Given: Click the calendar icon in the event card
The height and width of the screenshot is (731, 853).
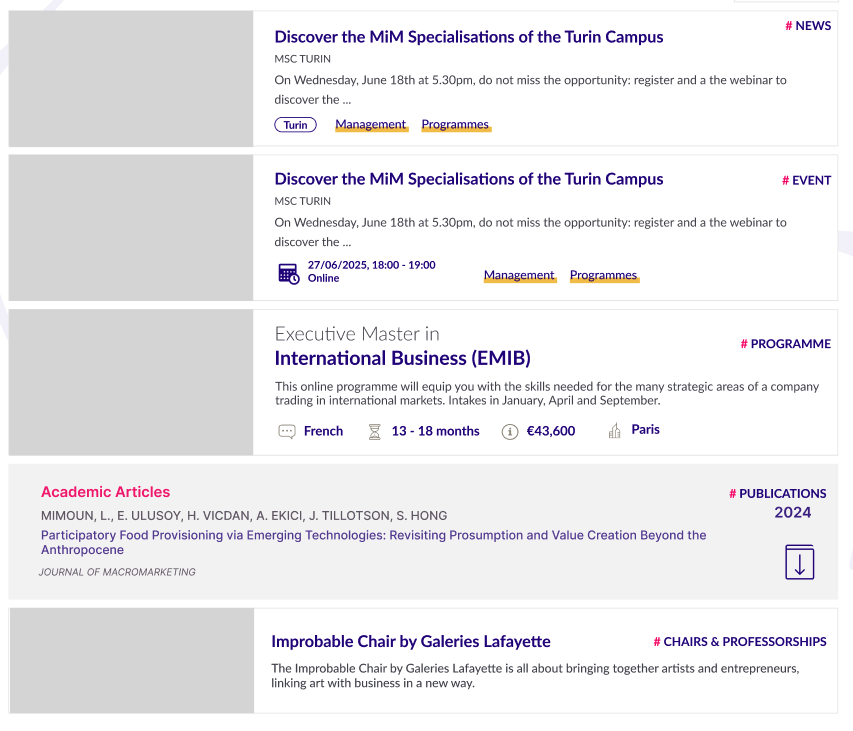Looking at the screenshot, I should point(288,273).
